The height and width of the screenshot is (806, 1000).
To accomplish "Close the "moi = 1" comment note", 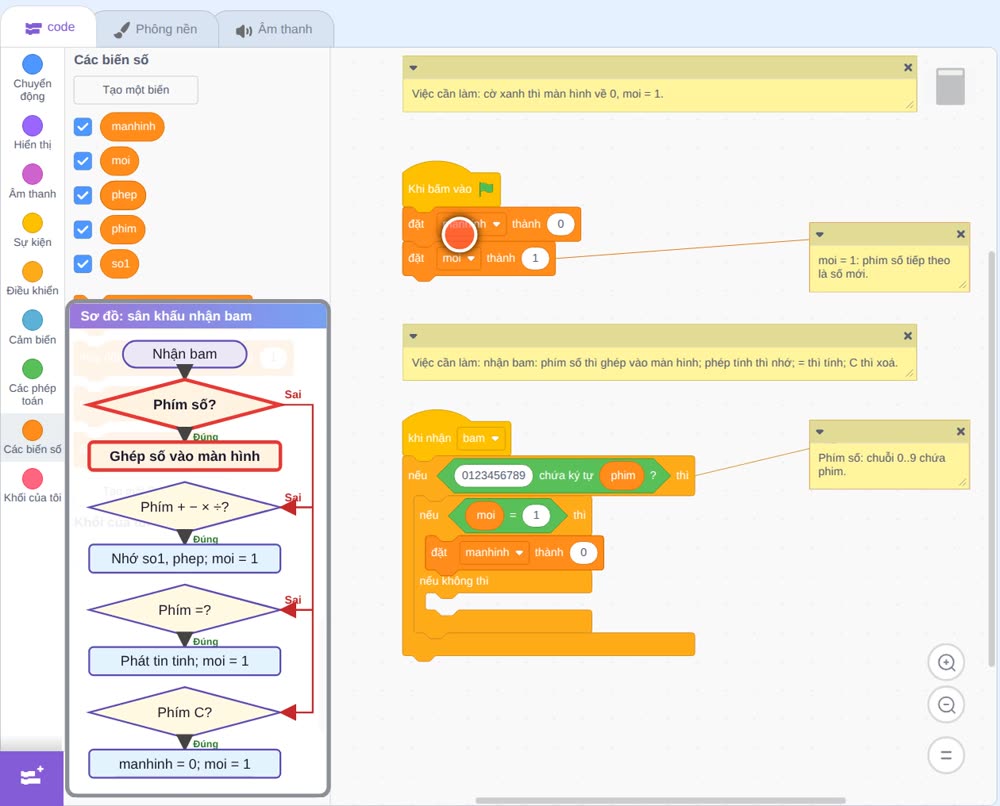I will click(960, 234).
